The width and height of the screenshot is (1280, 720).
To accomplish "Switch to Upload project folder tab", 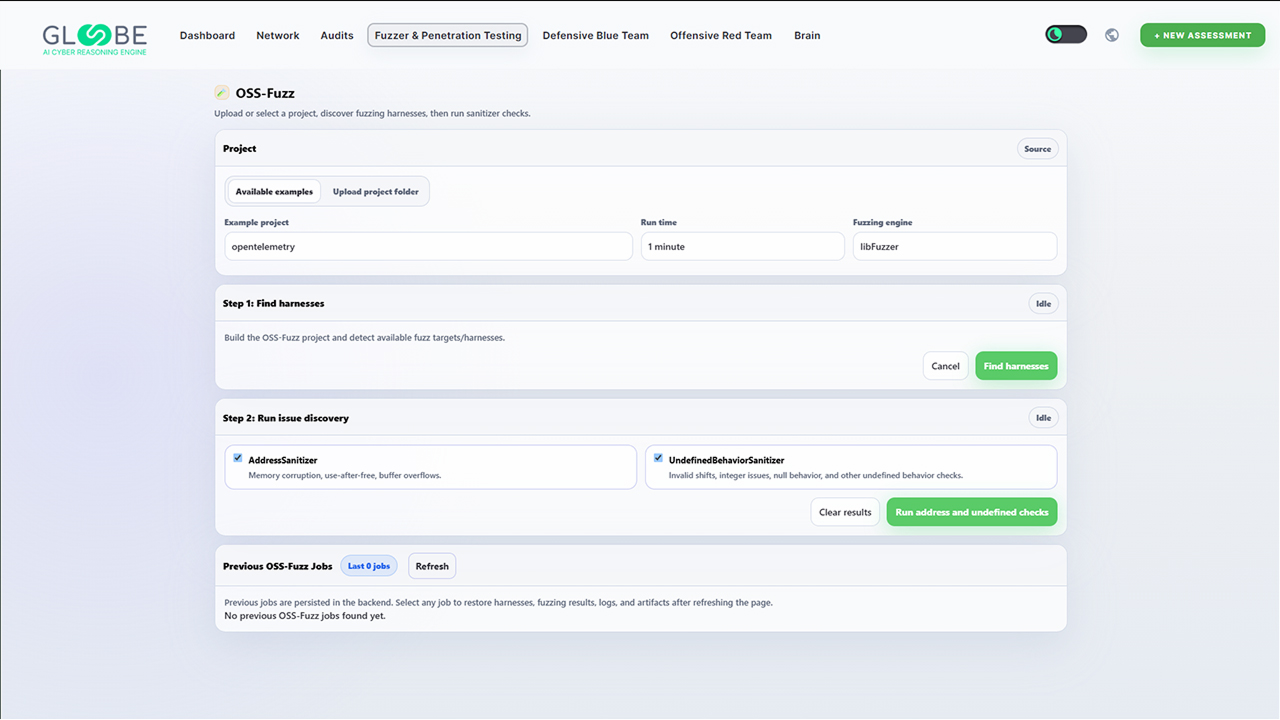I will 376,191.
